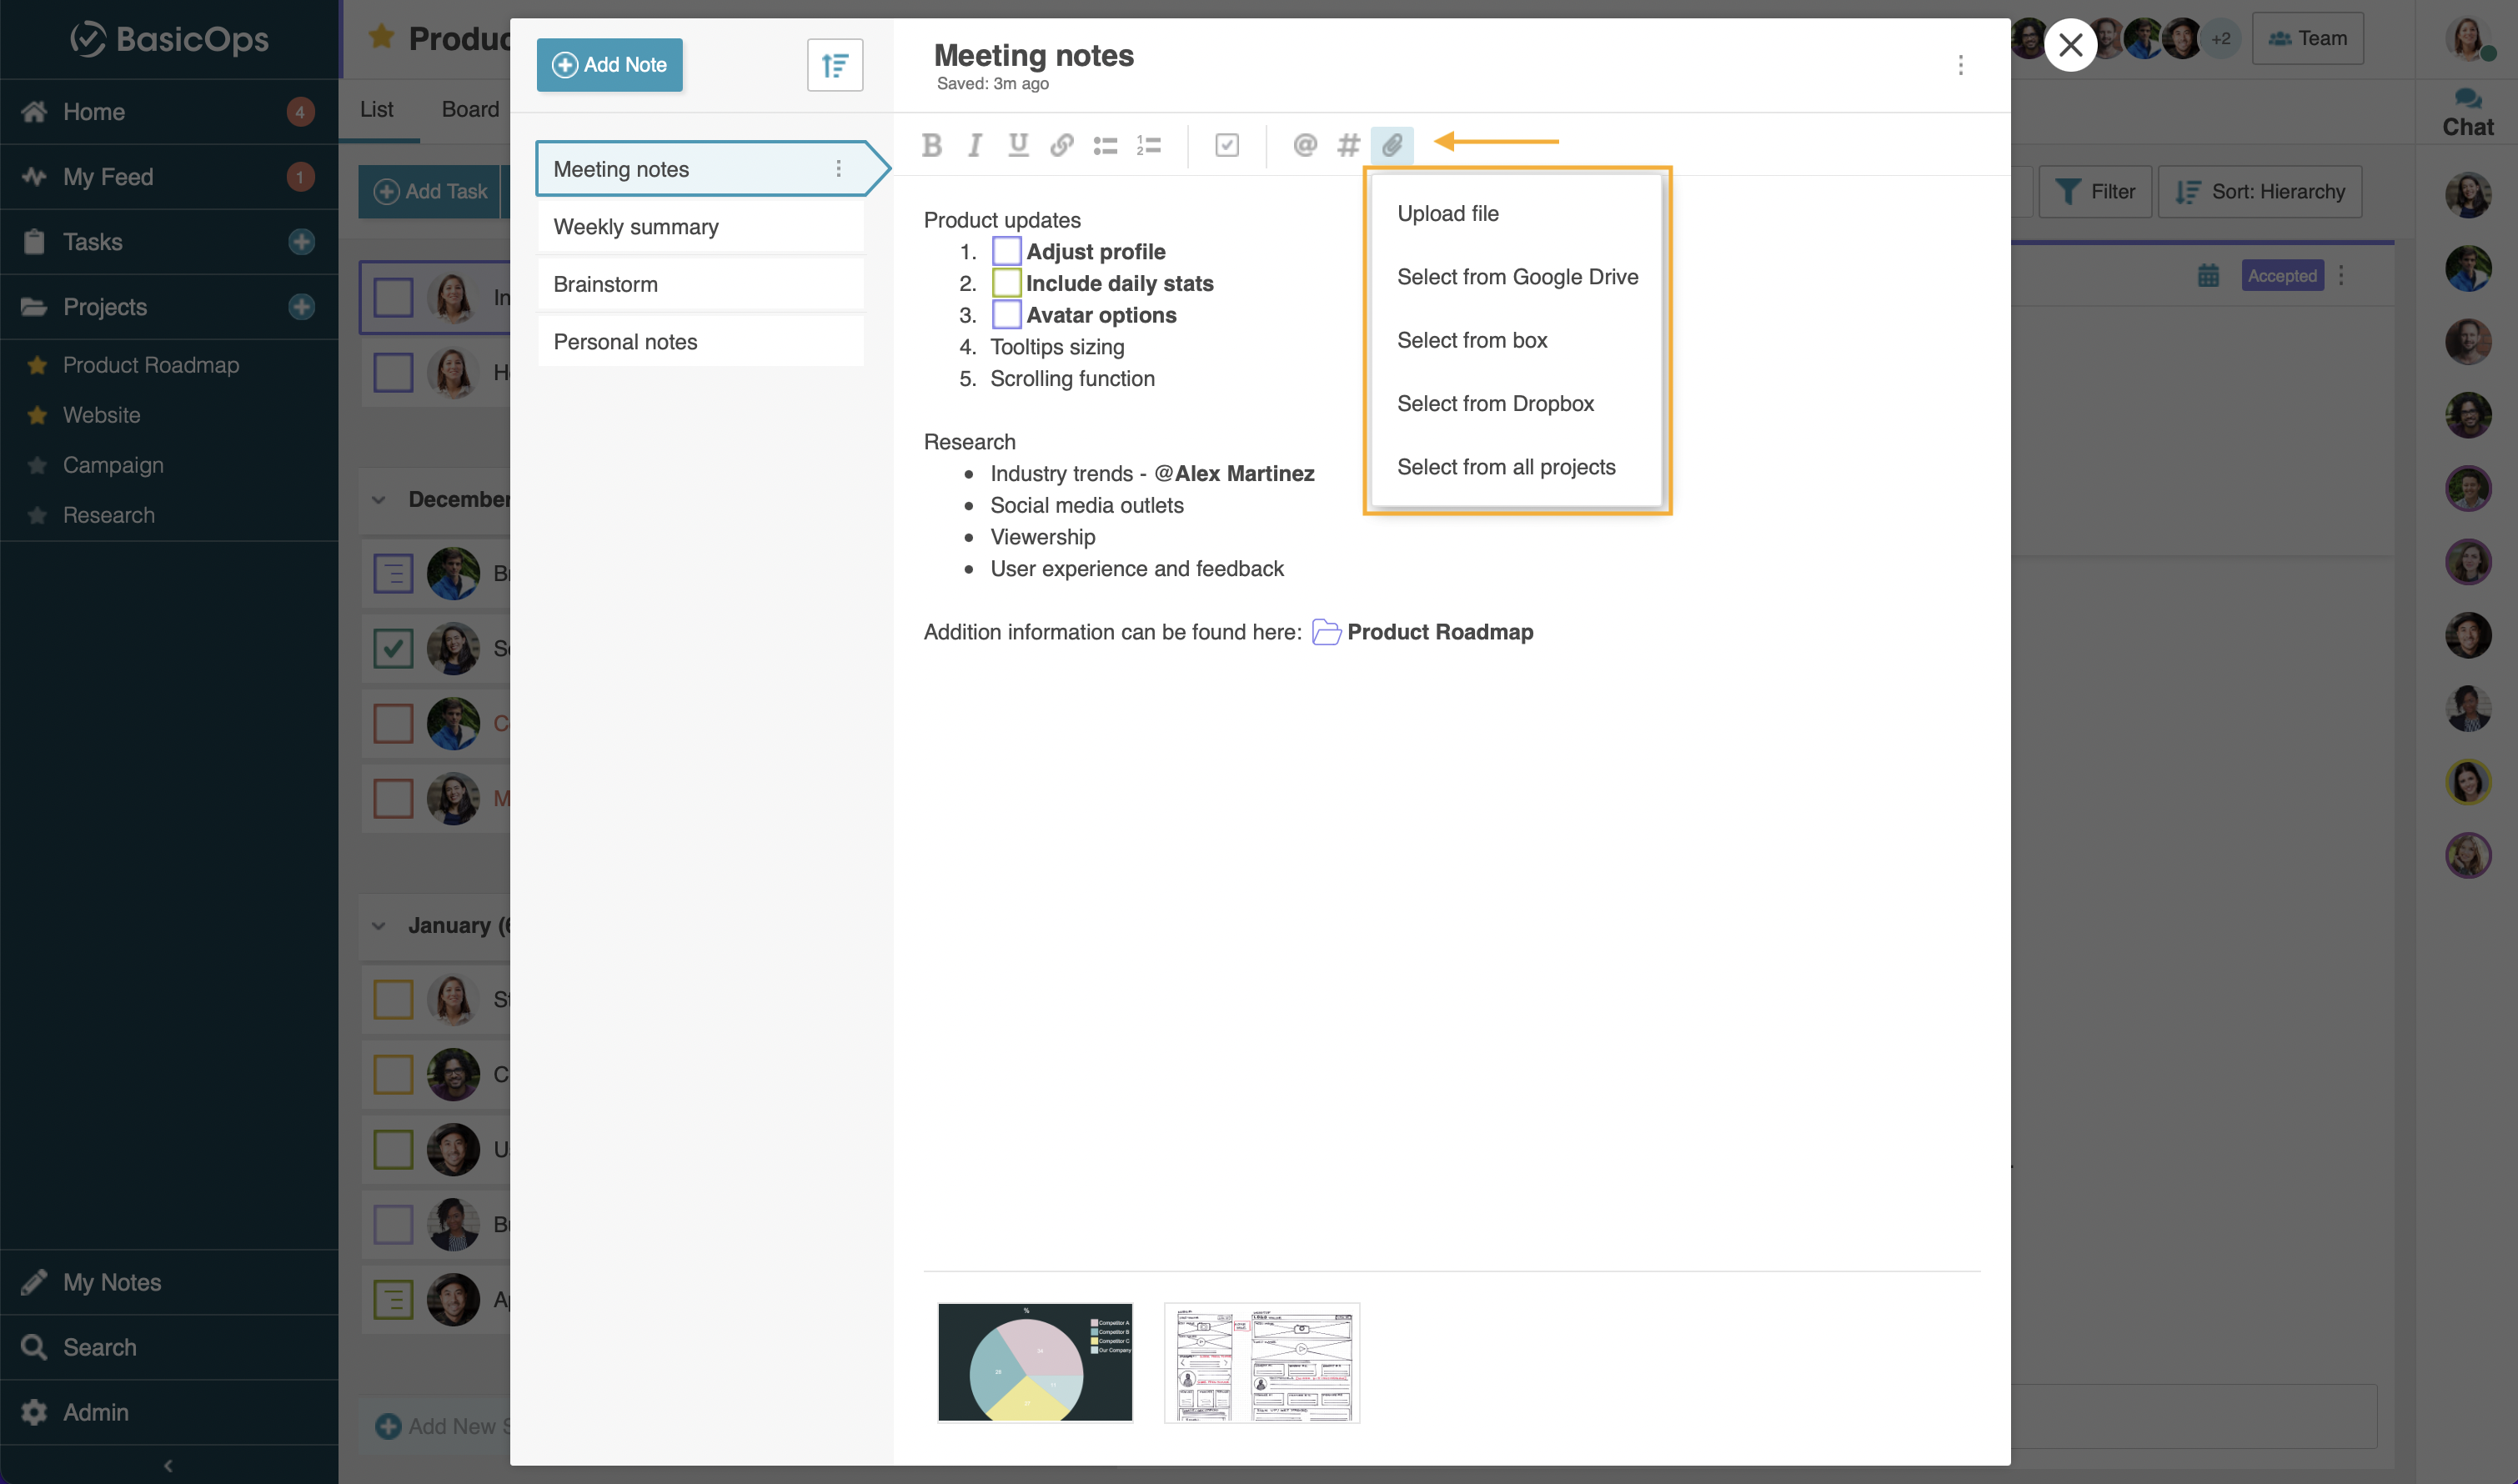Open the Brainstorm note

tap(605, 284)
